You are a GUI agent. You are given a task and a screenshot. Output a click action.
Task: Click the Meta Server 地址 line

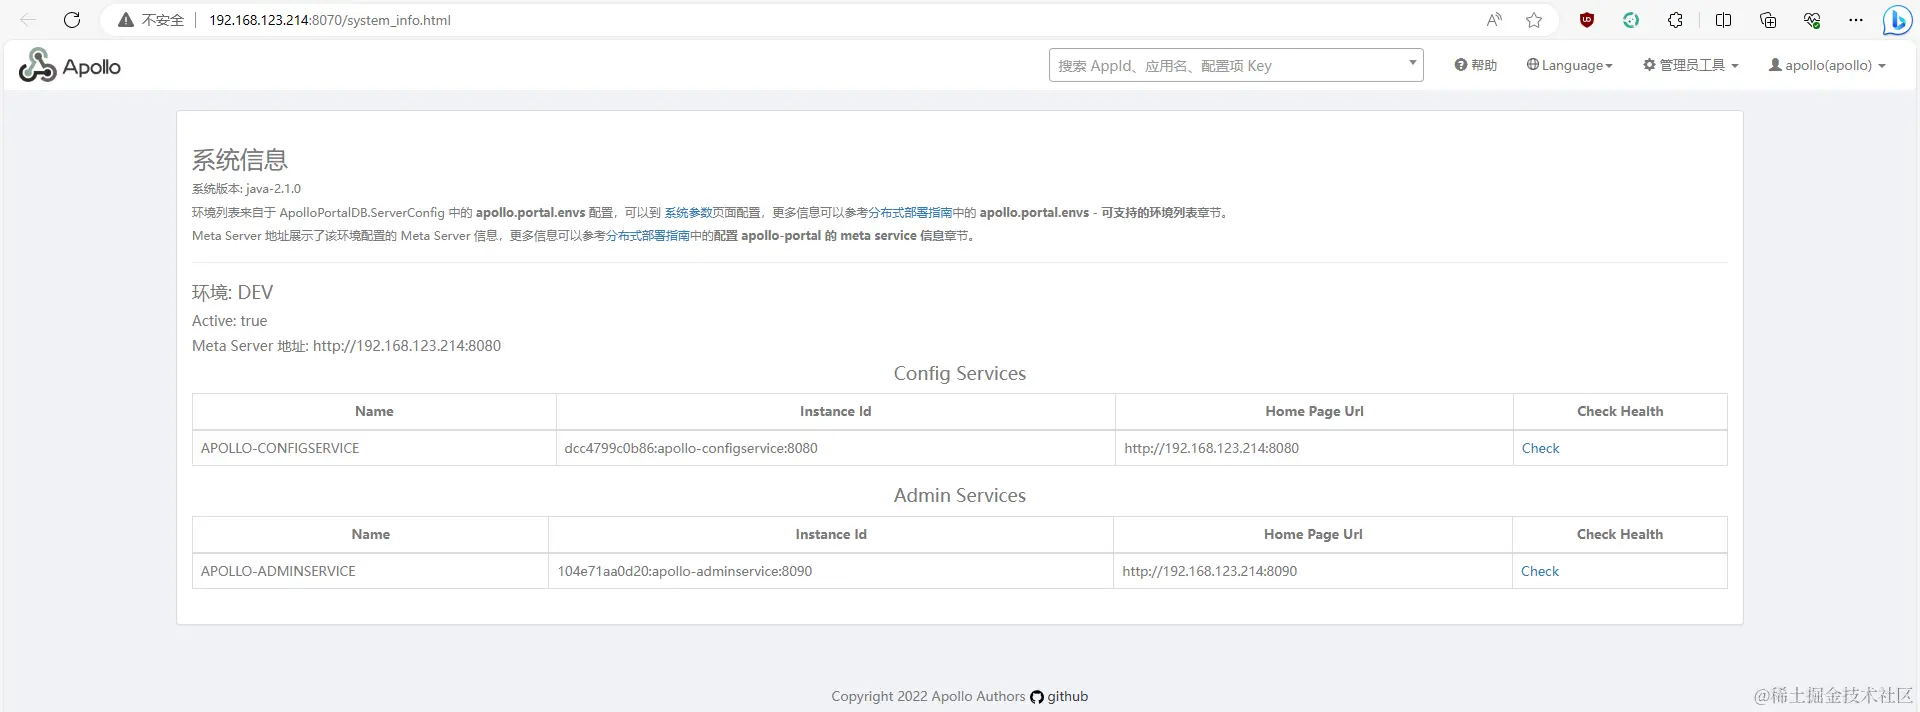[346, 346]
